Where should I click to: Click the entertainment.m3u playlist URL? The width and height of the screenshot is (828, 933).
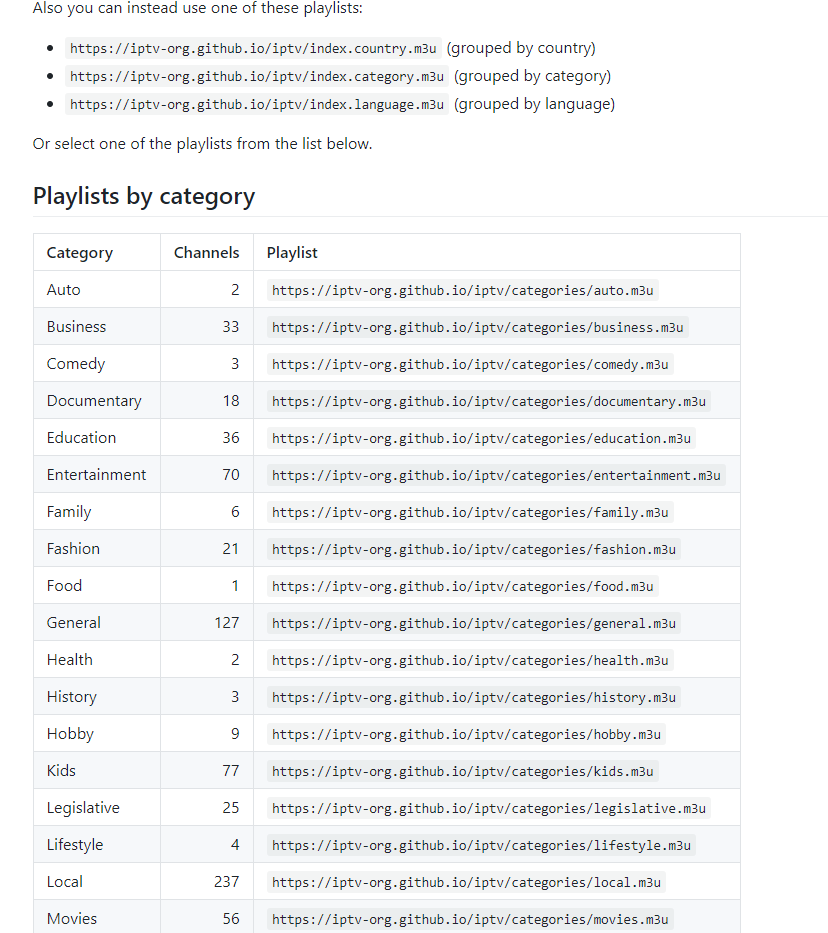click(x=496, y=476)
